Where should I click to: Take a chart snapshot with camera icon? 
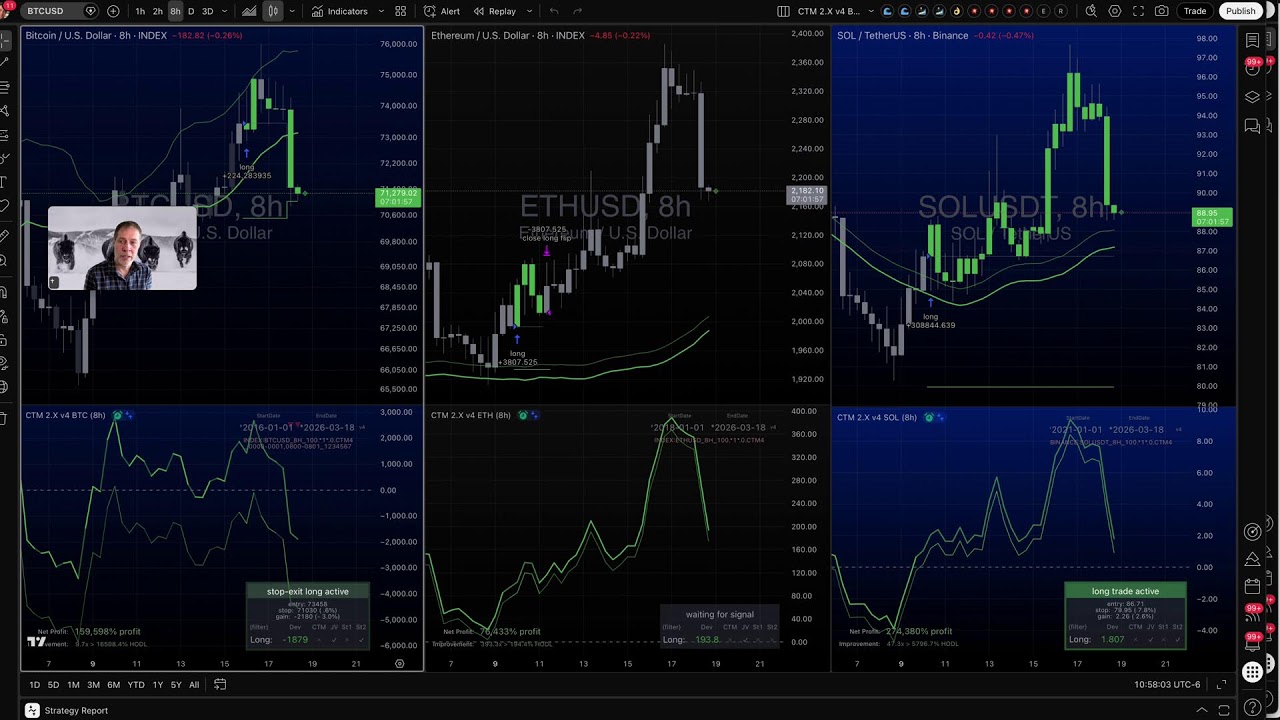pos(1162,11)
